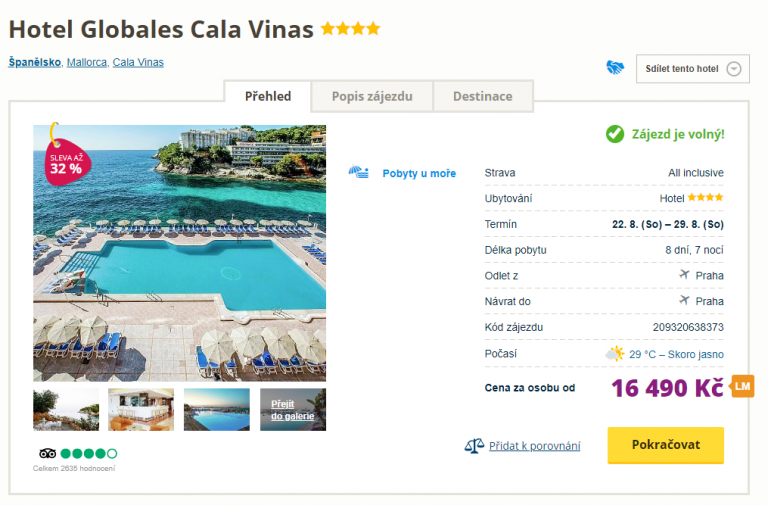The width and height of the screenshot is (768, 505).
Task: Open the 'Přidat k porovnání' link
Action: pyautogui.click(x=535, y=446)
